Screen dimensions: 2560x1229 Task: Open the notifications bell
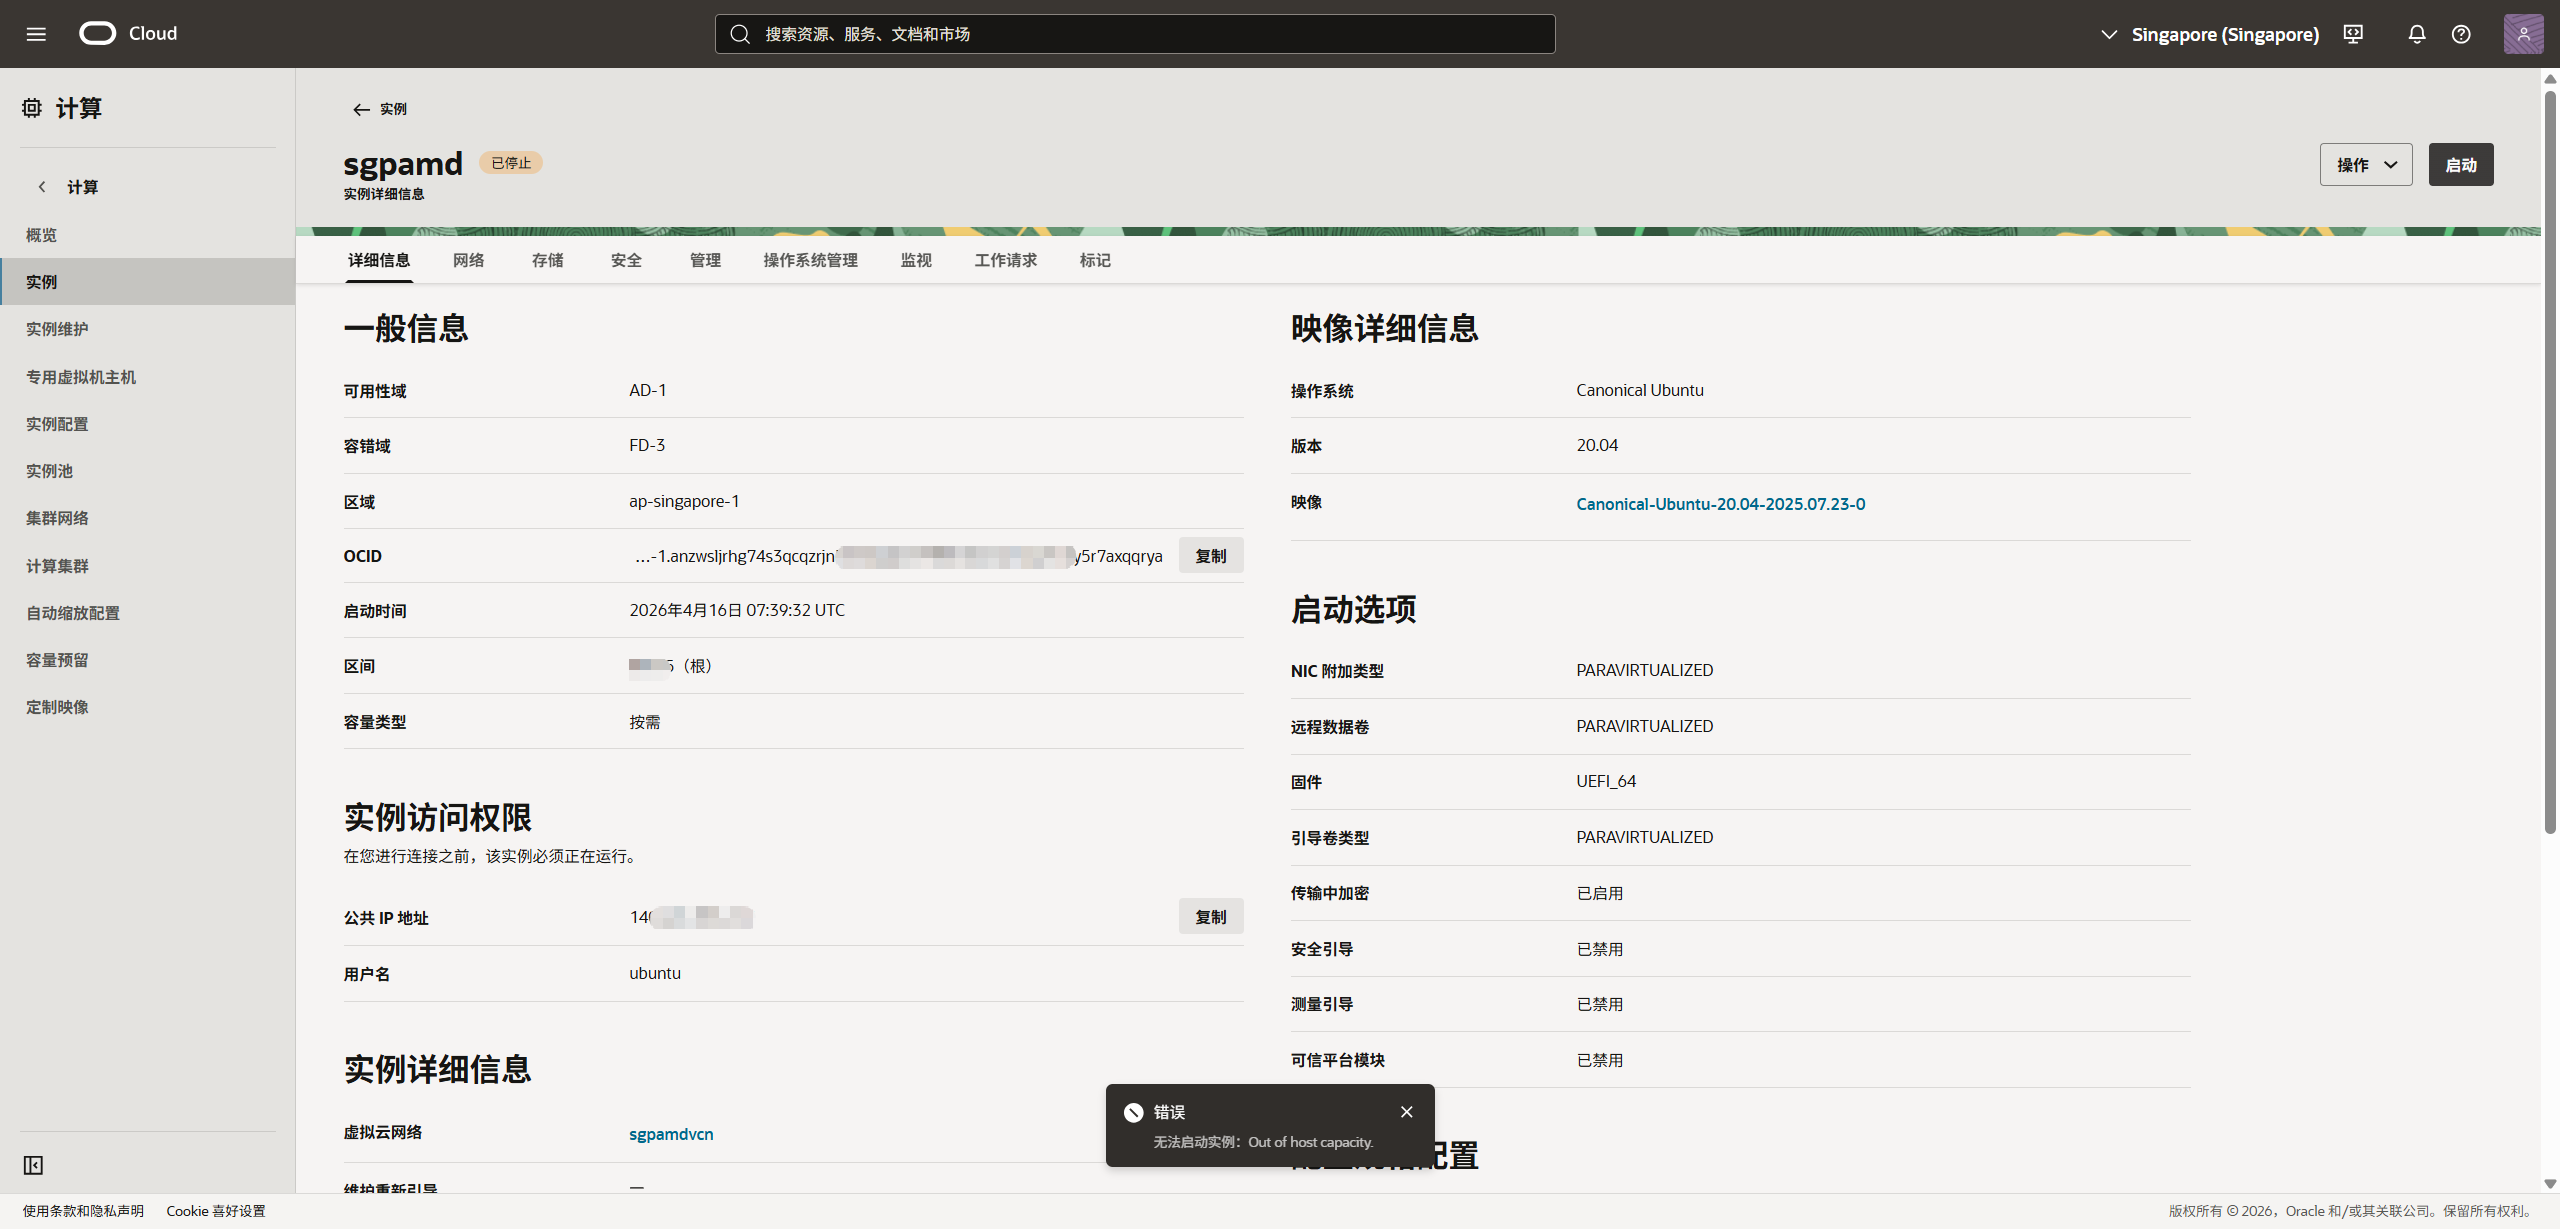point(2417,34)
